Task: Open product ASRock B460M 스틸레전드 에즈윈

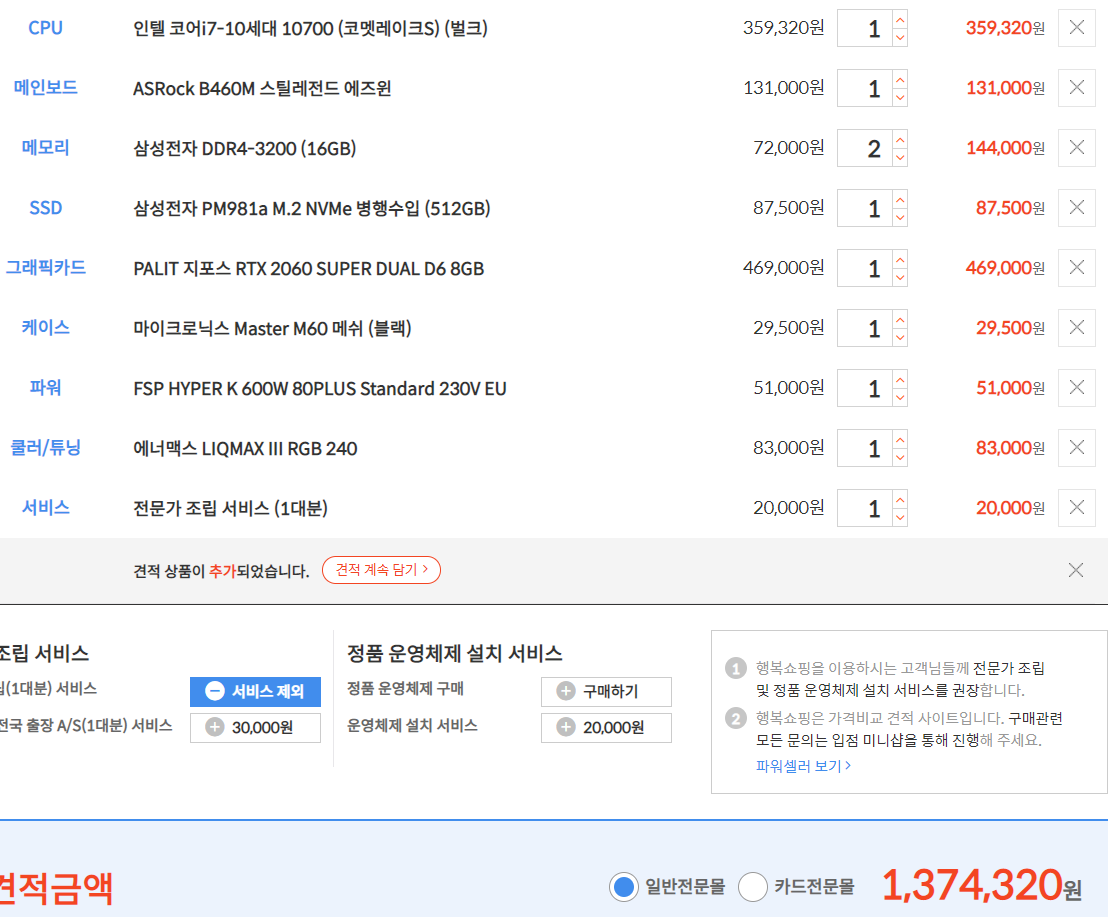Action: pyautogui.click(x=261, y=88)
